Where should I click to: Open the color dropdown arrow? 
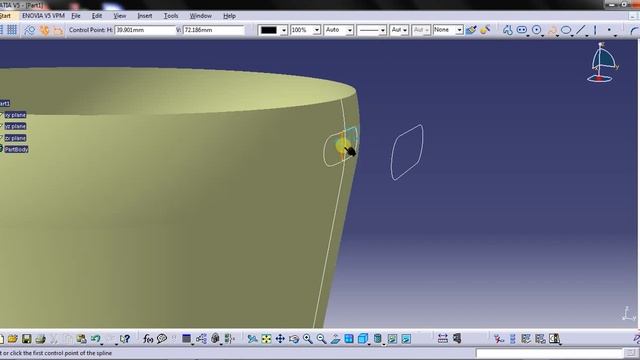tap(284, 30)
